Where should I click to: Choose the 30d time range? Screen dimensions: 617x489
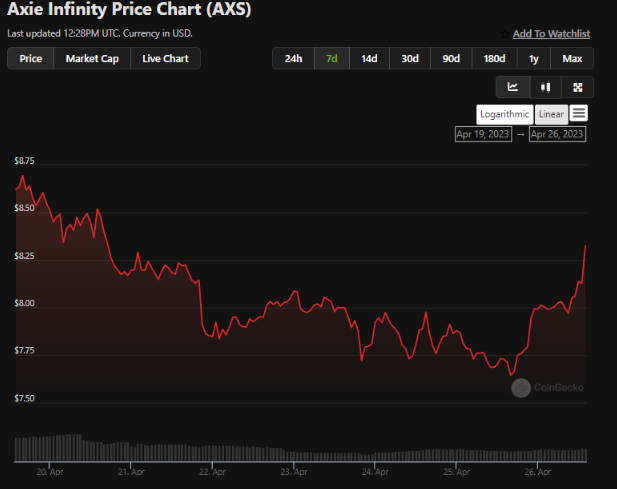[x=410, y=59]
